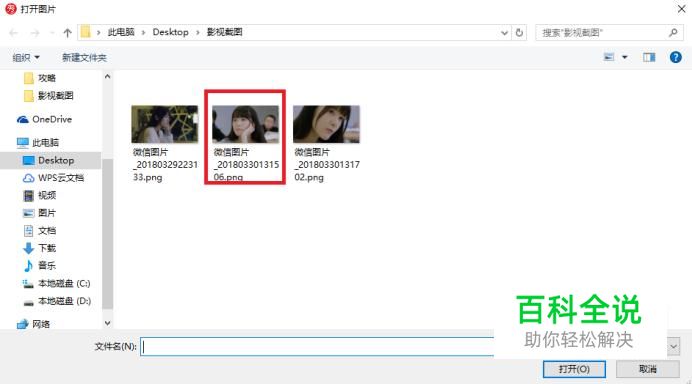Click the 文件名 input field
Image resolution: width=692 pixels, height=384 pixels.
coord(317,346)
